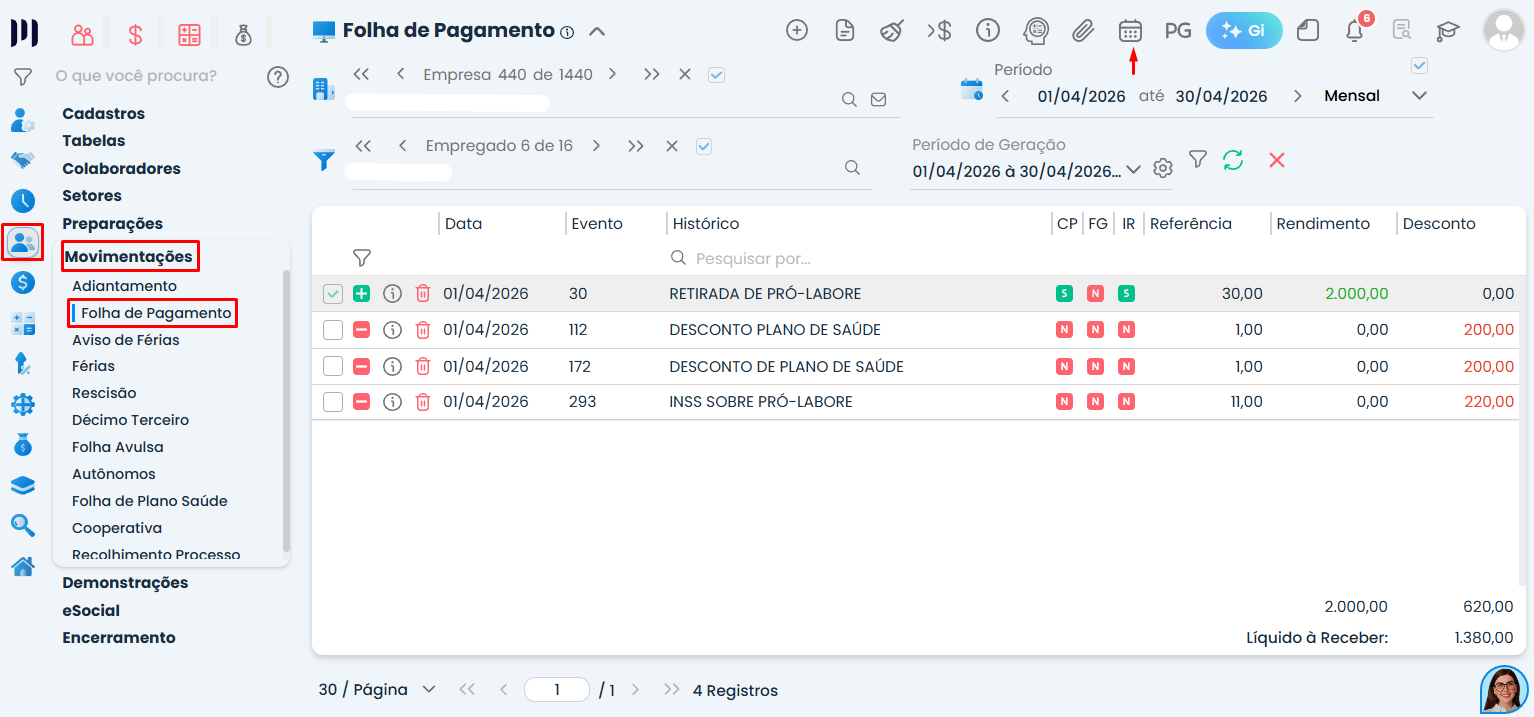Image resolution: width=1534 pixels, height=717 pixels.
Task: Open the Cadastros menu
Action: [103, 114]
